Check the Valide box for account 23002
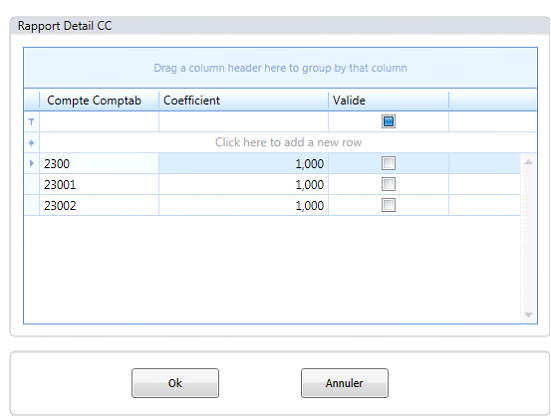The image size is (551, 420). click(388, 205)
